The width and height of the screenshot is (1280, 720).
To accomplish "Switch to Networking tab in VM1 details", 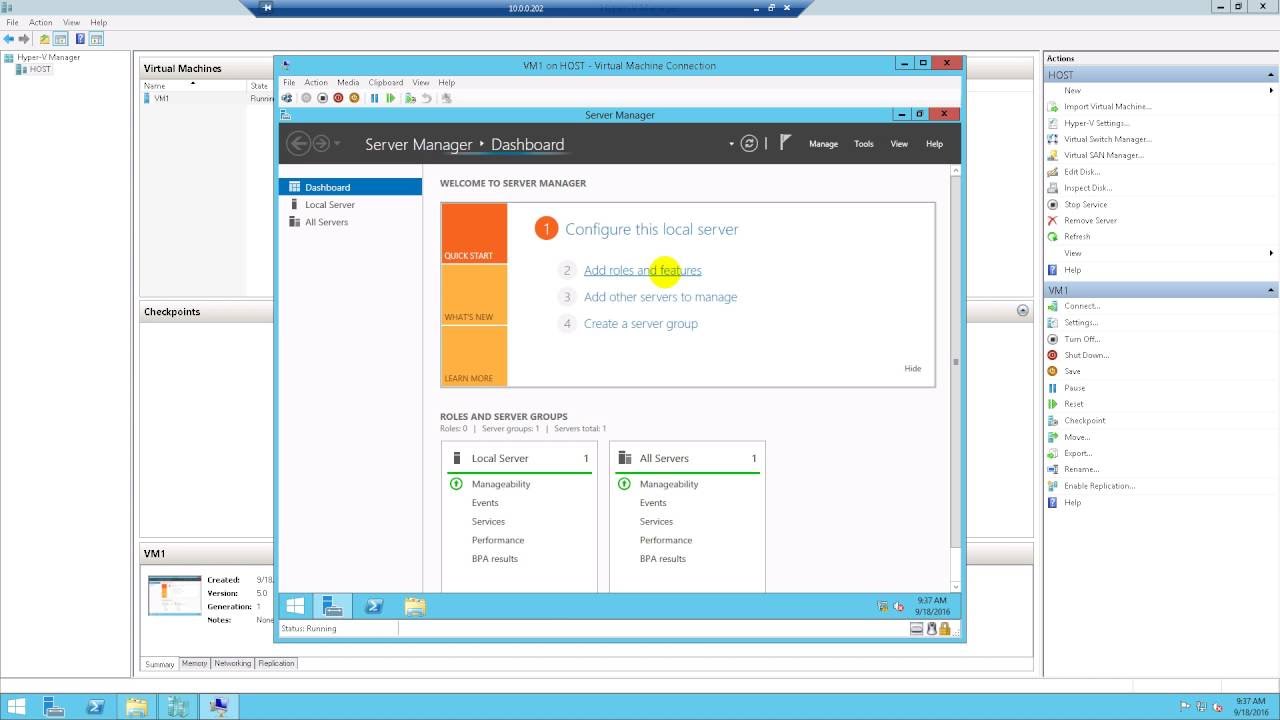I will click(x=233, y=663).
